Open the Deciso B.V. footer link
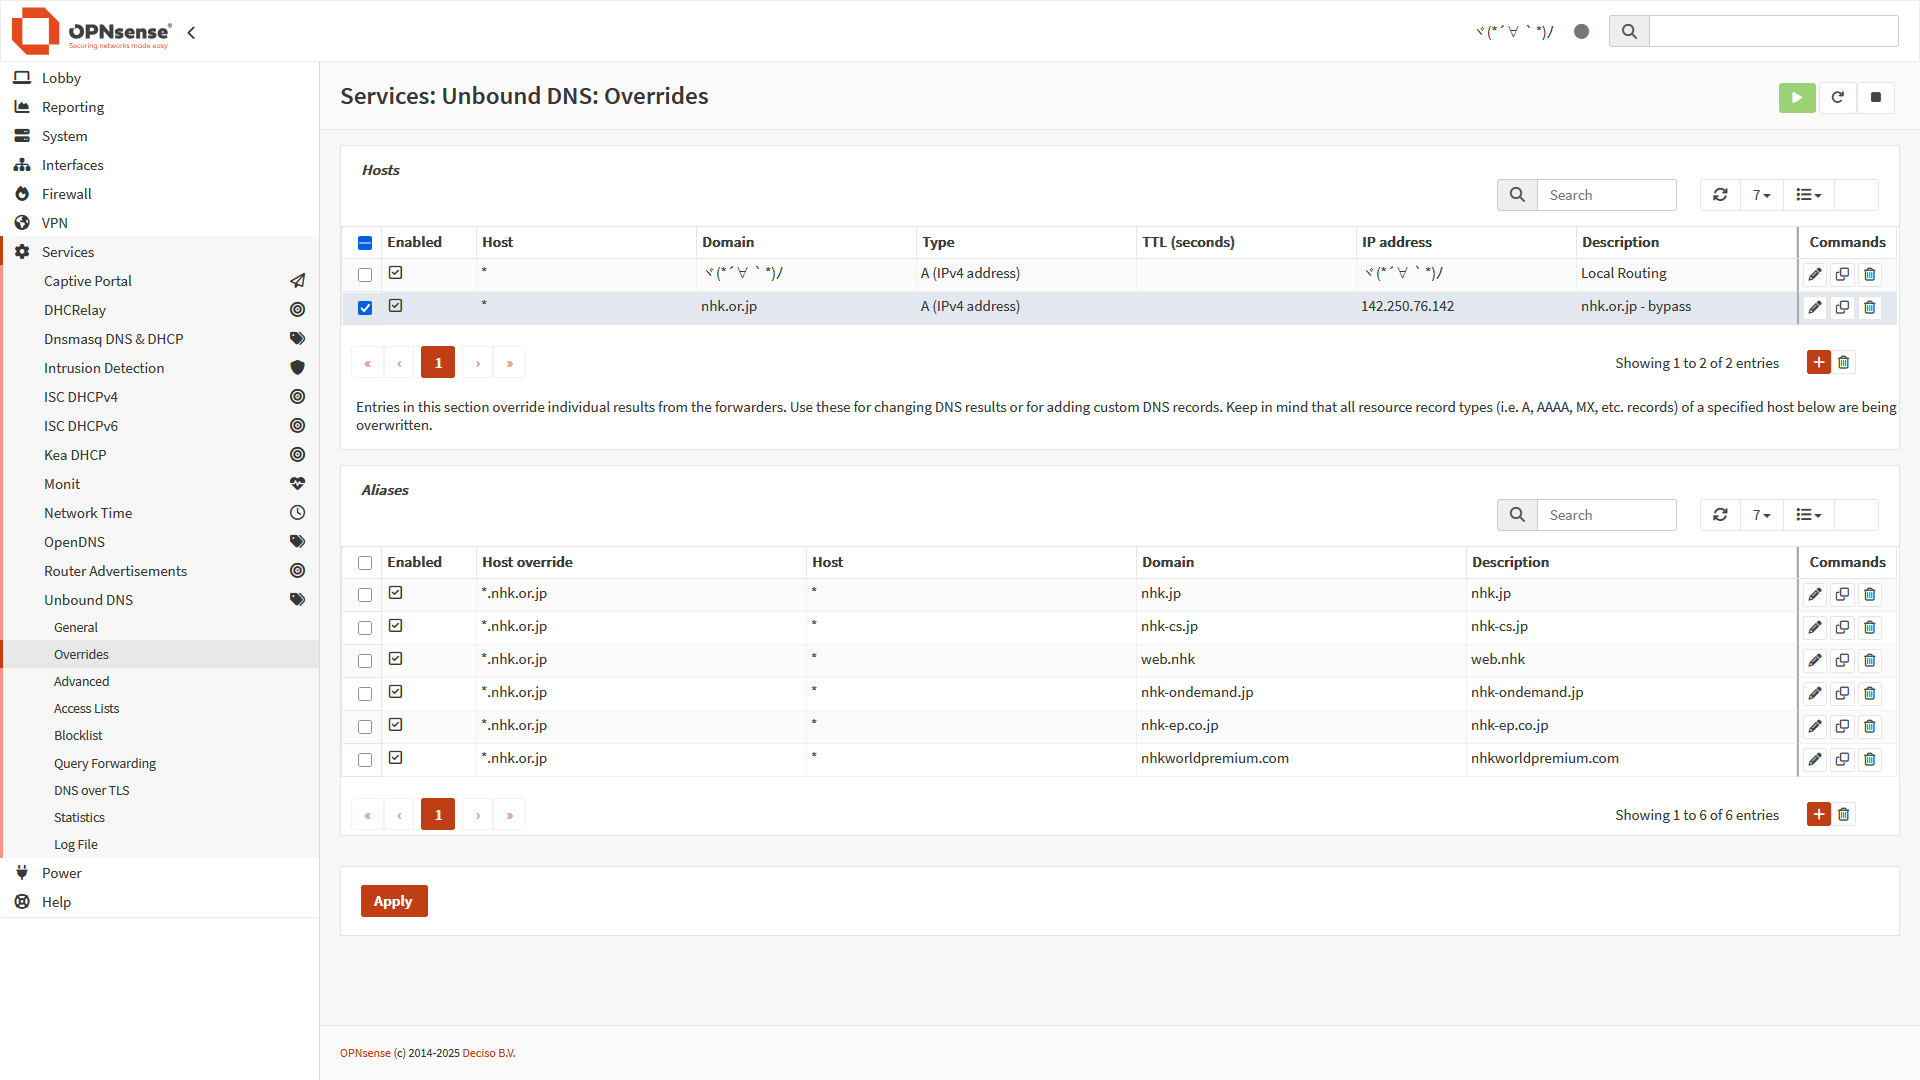 (488, 1053)
